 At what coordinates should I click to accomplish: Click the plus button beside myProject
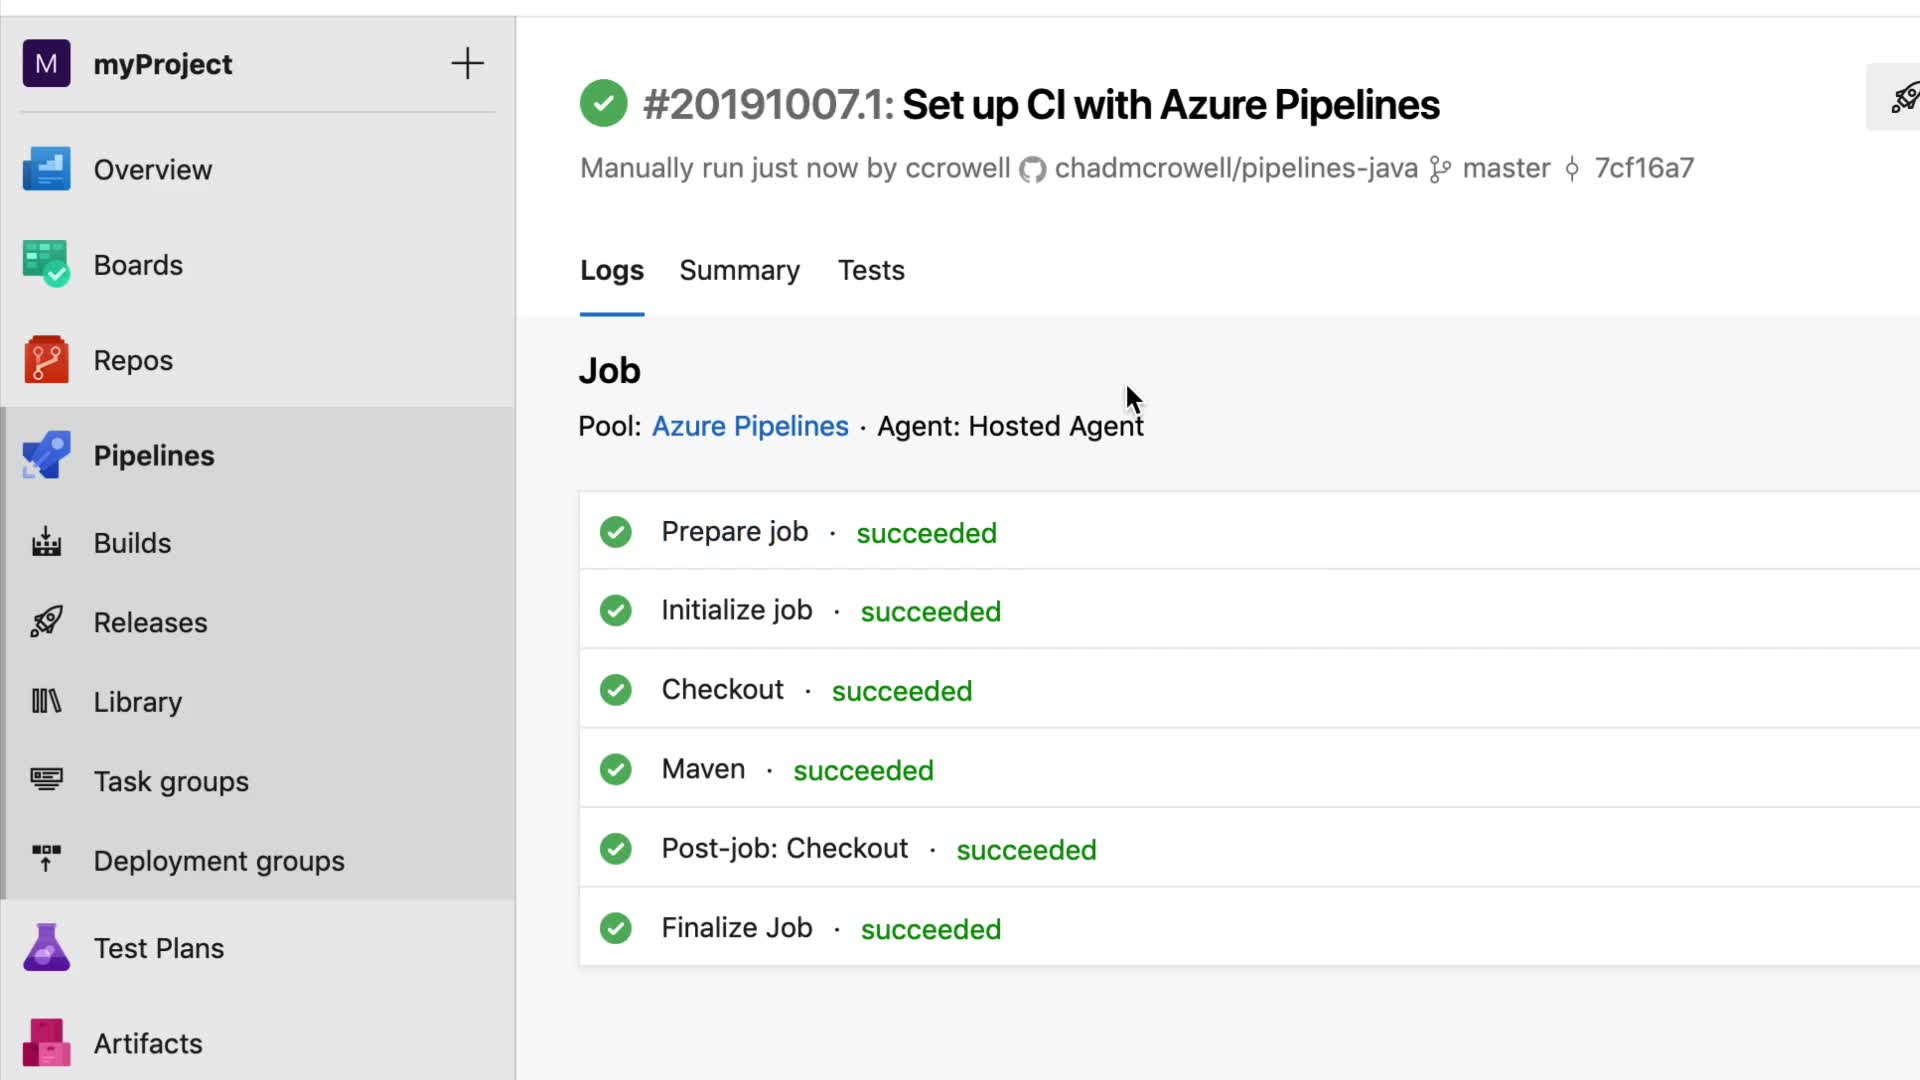tap(467, 64)
